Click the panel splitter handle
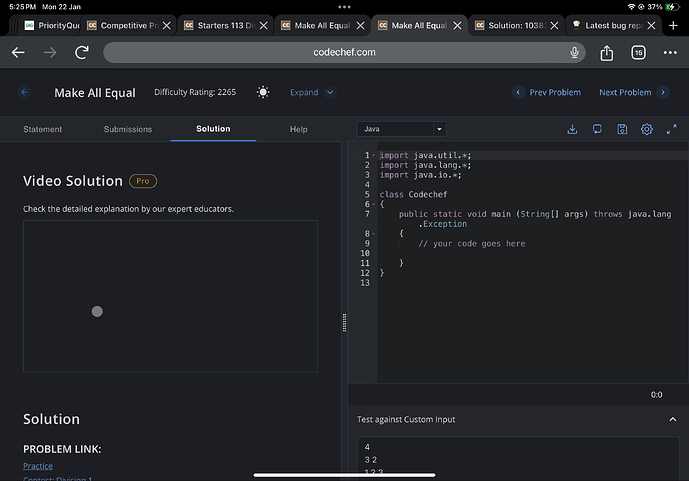This screenshot has width=689, height=481. pyautogui.click(x=344, y=323)
